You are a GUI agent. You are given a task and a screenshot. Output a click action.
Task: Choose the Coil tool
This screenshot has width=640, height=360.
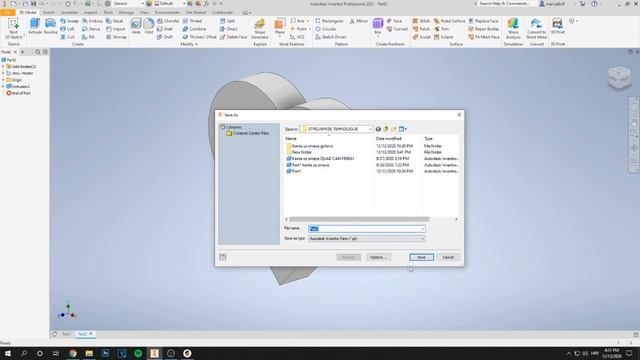coord(68,37)
